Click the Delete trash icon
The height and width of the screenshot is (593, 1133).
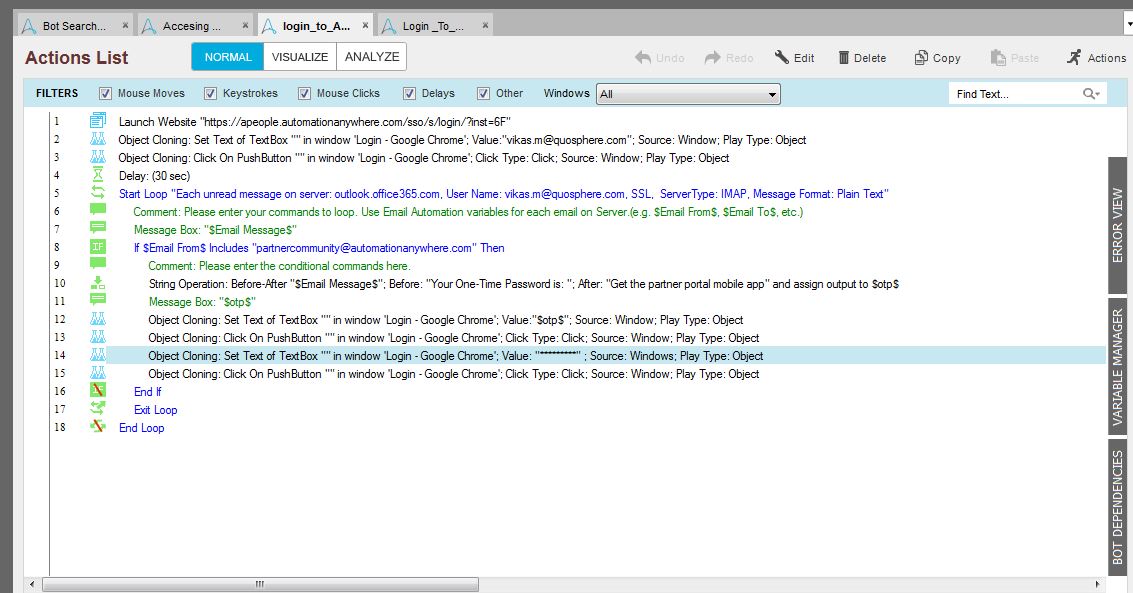pyautogui.click(x=844, y=58)
